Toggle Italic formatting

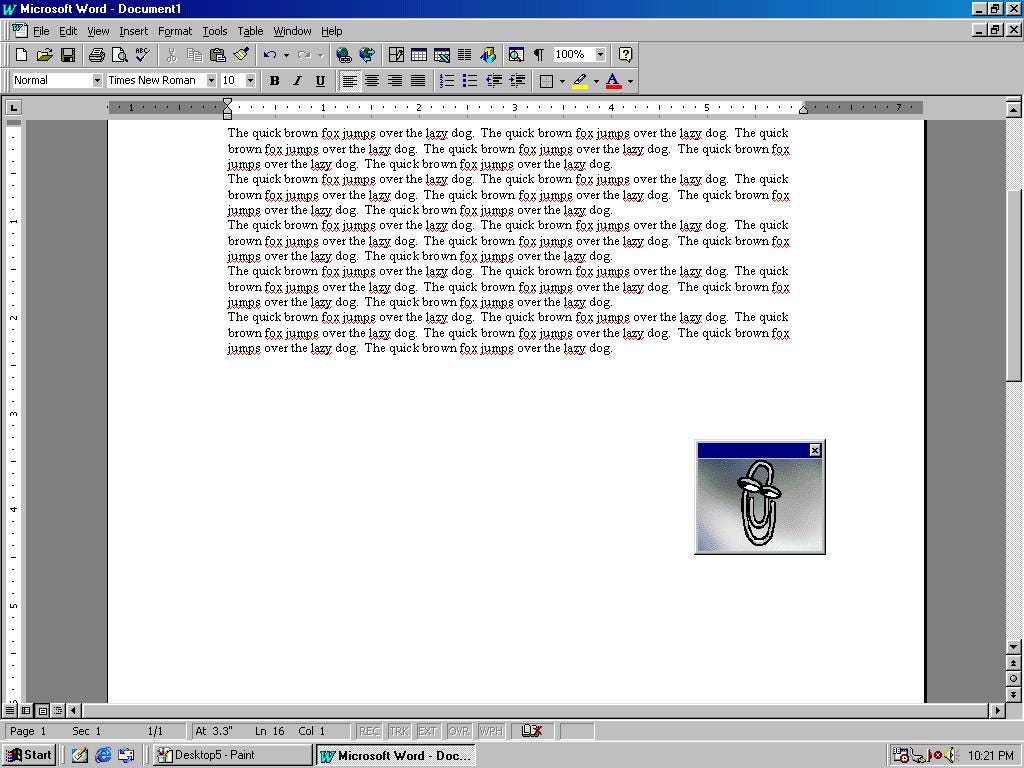pos(297,80)
